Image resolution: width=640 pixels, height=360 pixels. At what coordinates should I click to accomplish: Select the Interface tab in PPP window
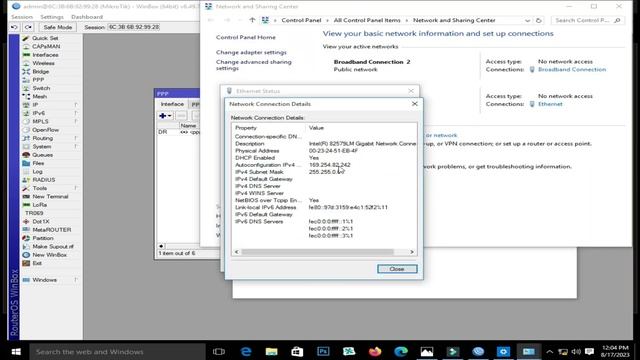coord(172,104)
